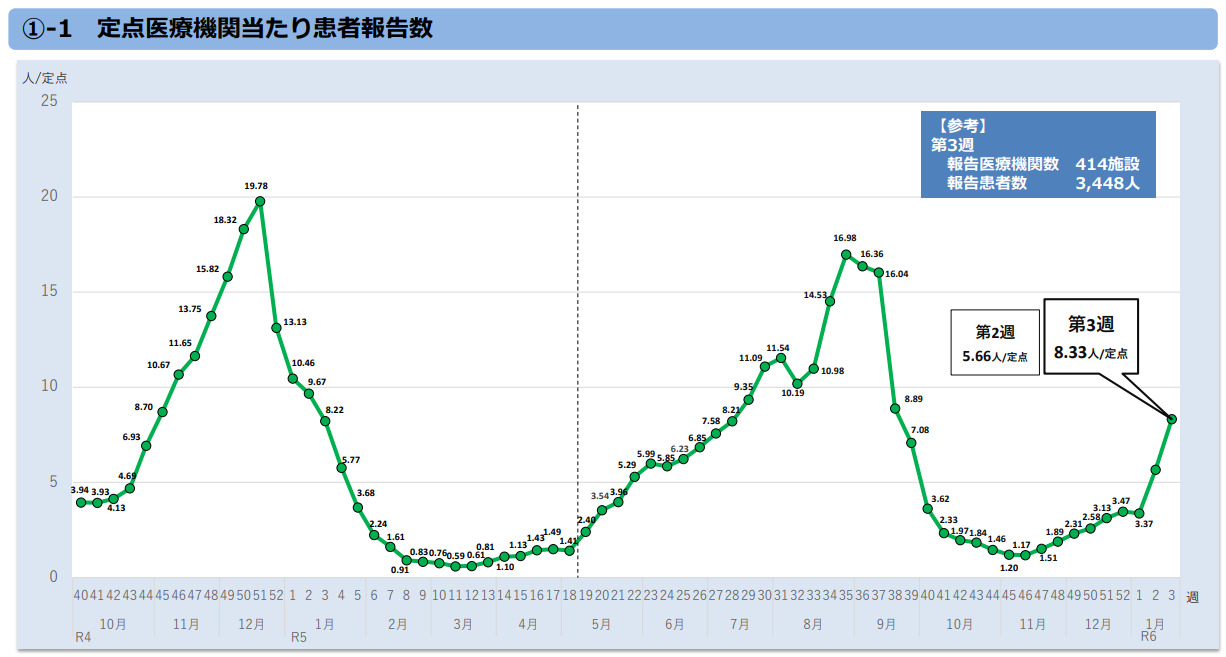Select the 第2週 5.66人/定点 callout box
This screenshot has height=657, width=1226.
(x=995, y=342)
